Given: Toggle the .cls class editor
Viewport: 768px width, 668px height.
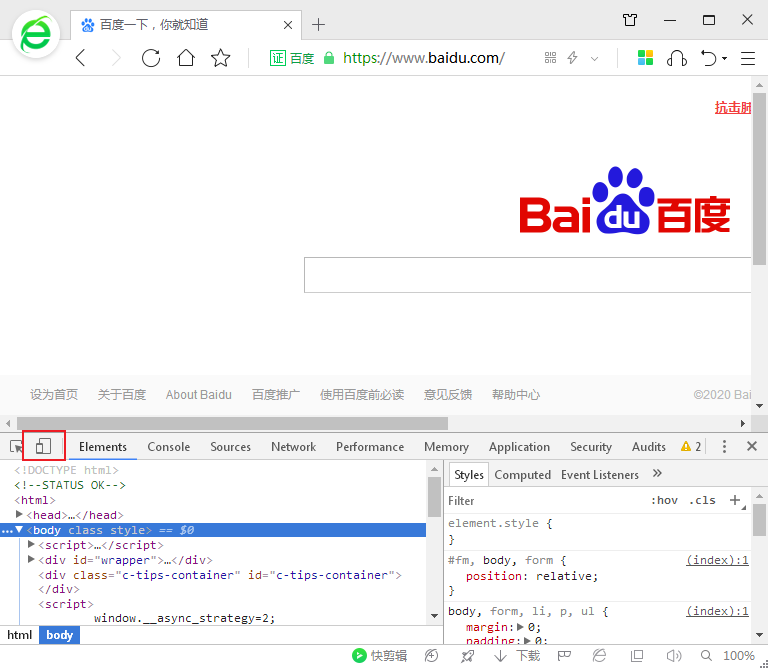Looking at the screenshot, I should click(702, 501).
